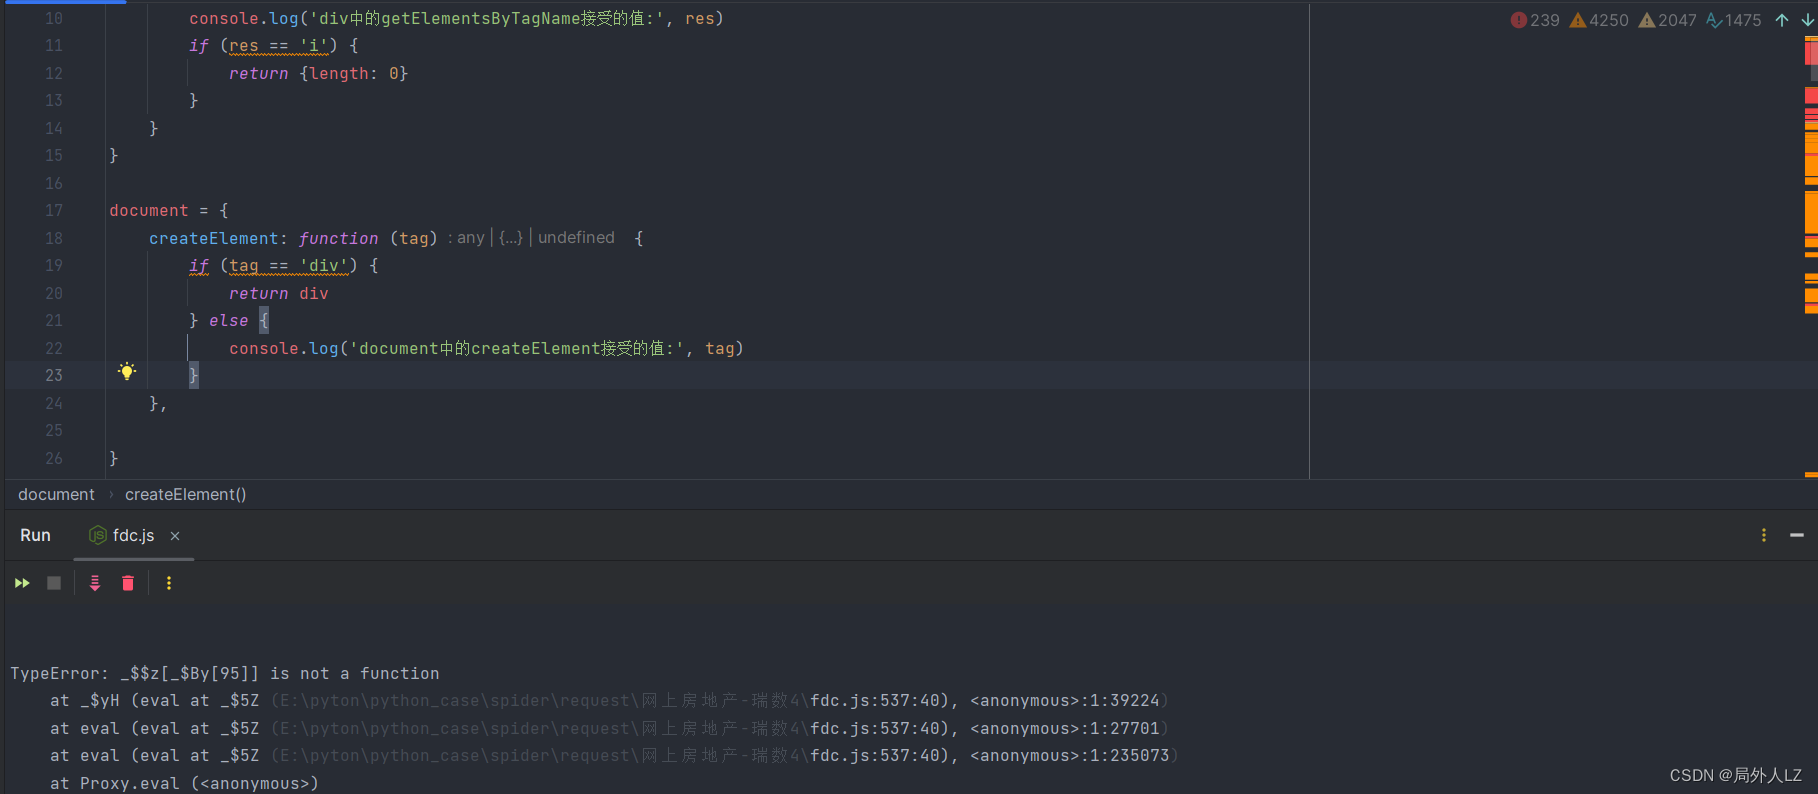Click the 'else' keyword on line 21
The width and height of the screenshot is (1818, 794).
pos(228,321)
